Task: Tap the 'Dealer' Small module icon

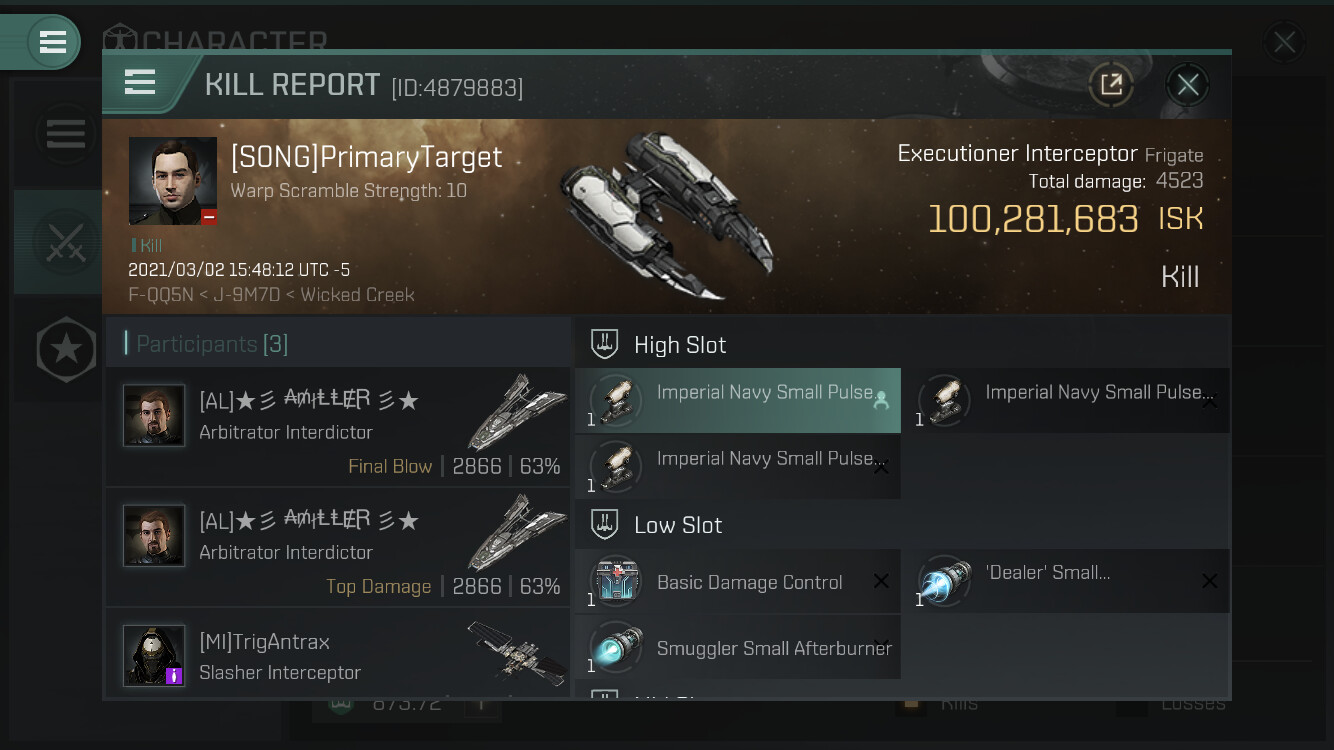Action: point(945,583)
